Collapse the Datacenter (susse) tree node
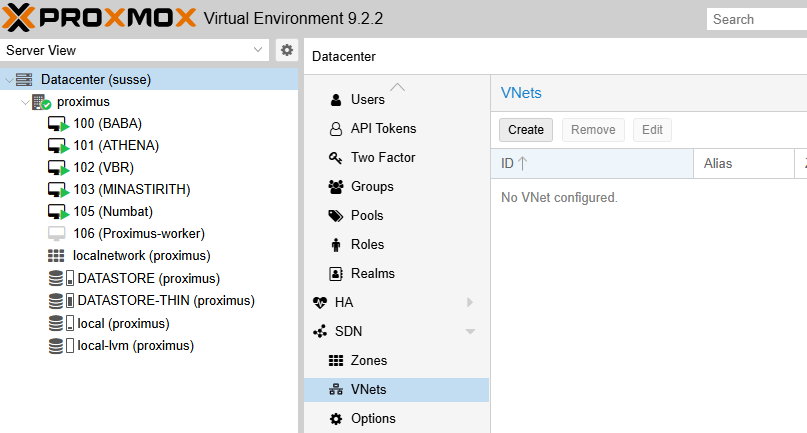 pyautogui.click(x=9, y=80)
